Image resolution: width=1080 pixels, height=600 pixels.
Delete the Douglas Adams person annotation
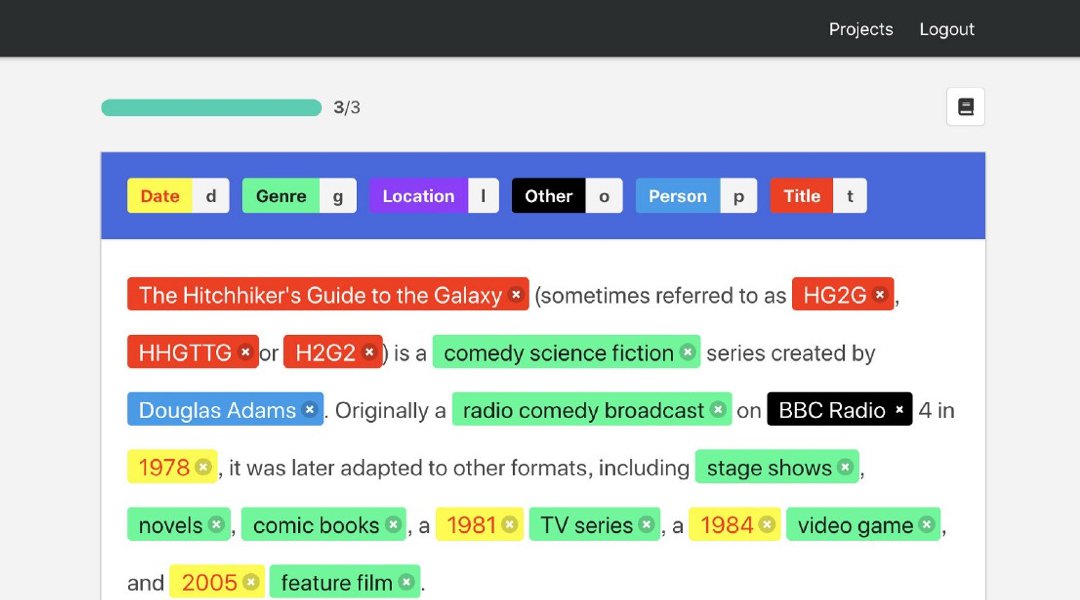(x=310, y=409)
